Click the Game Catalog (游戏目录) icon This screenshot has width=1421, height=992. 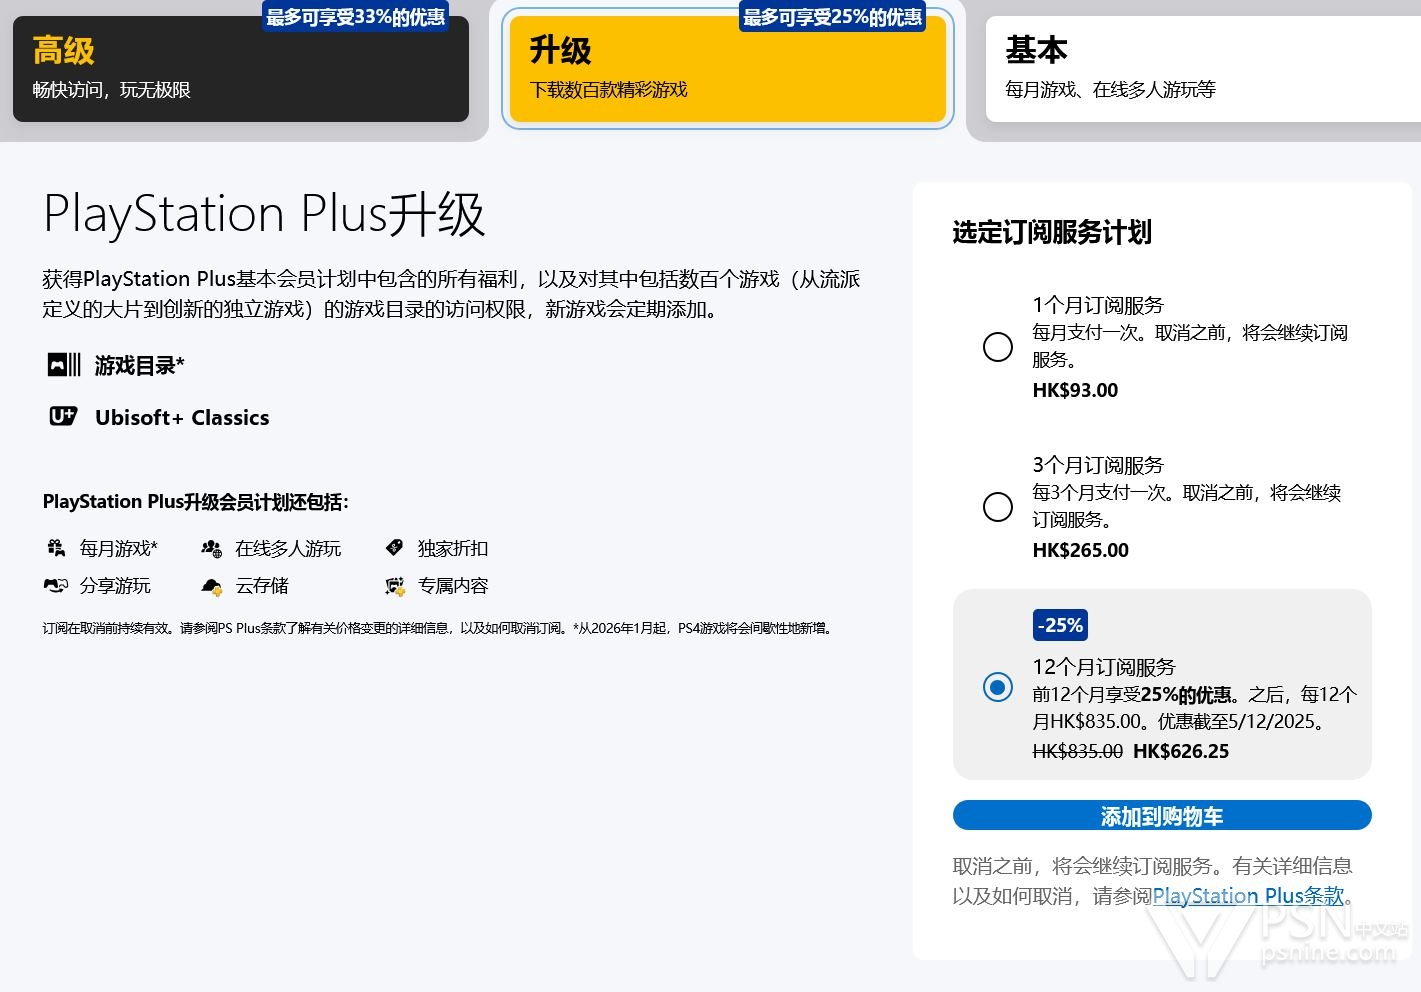pyautogui.click(x=64, y=365)
